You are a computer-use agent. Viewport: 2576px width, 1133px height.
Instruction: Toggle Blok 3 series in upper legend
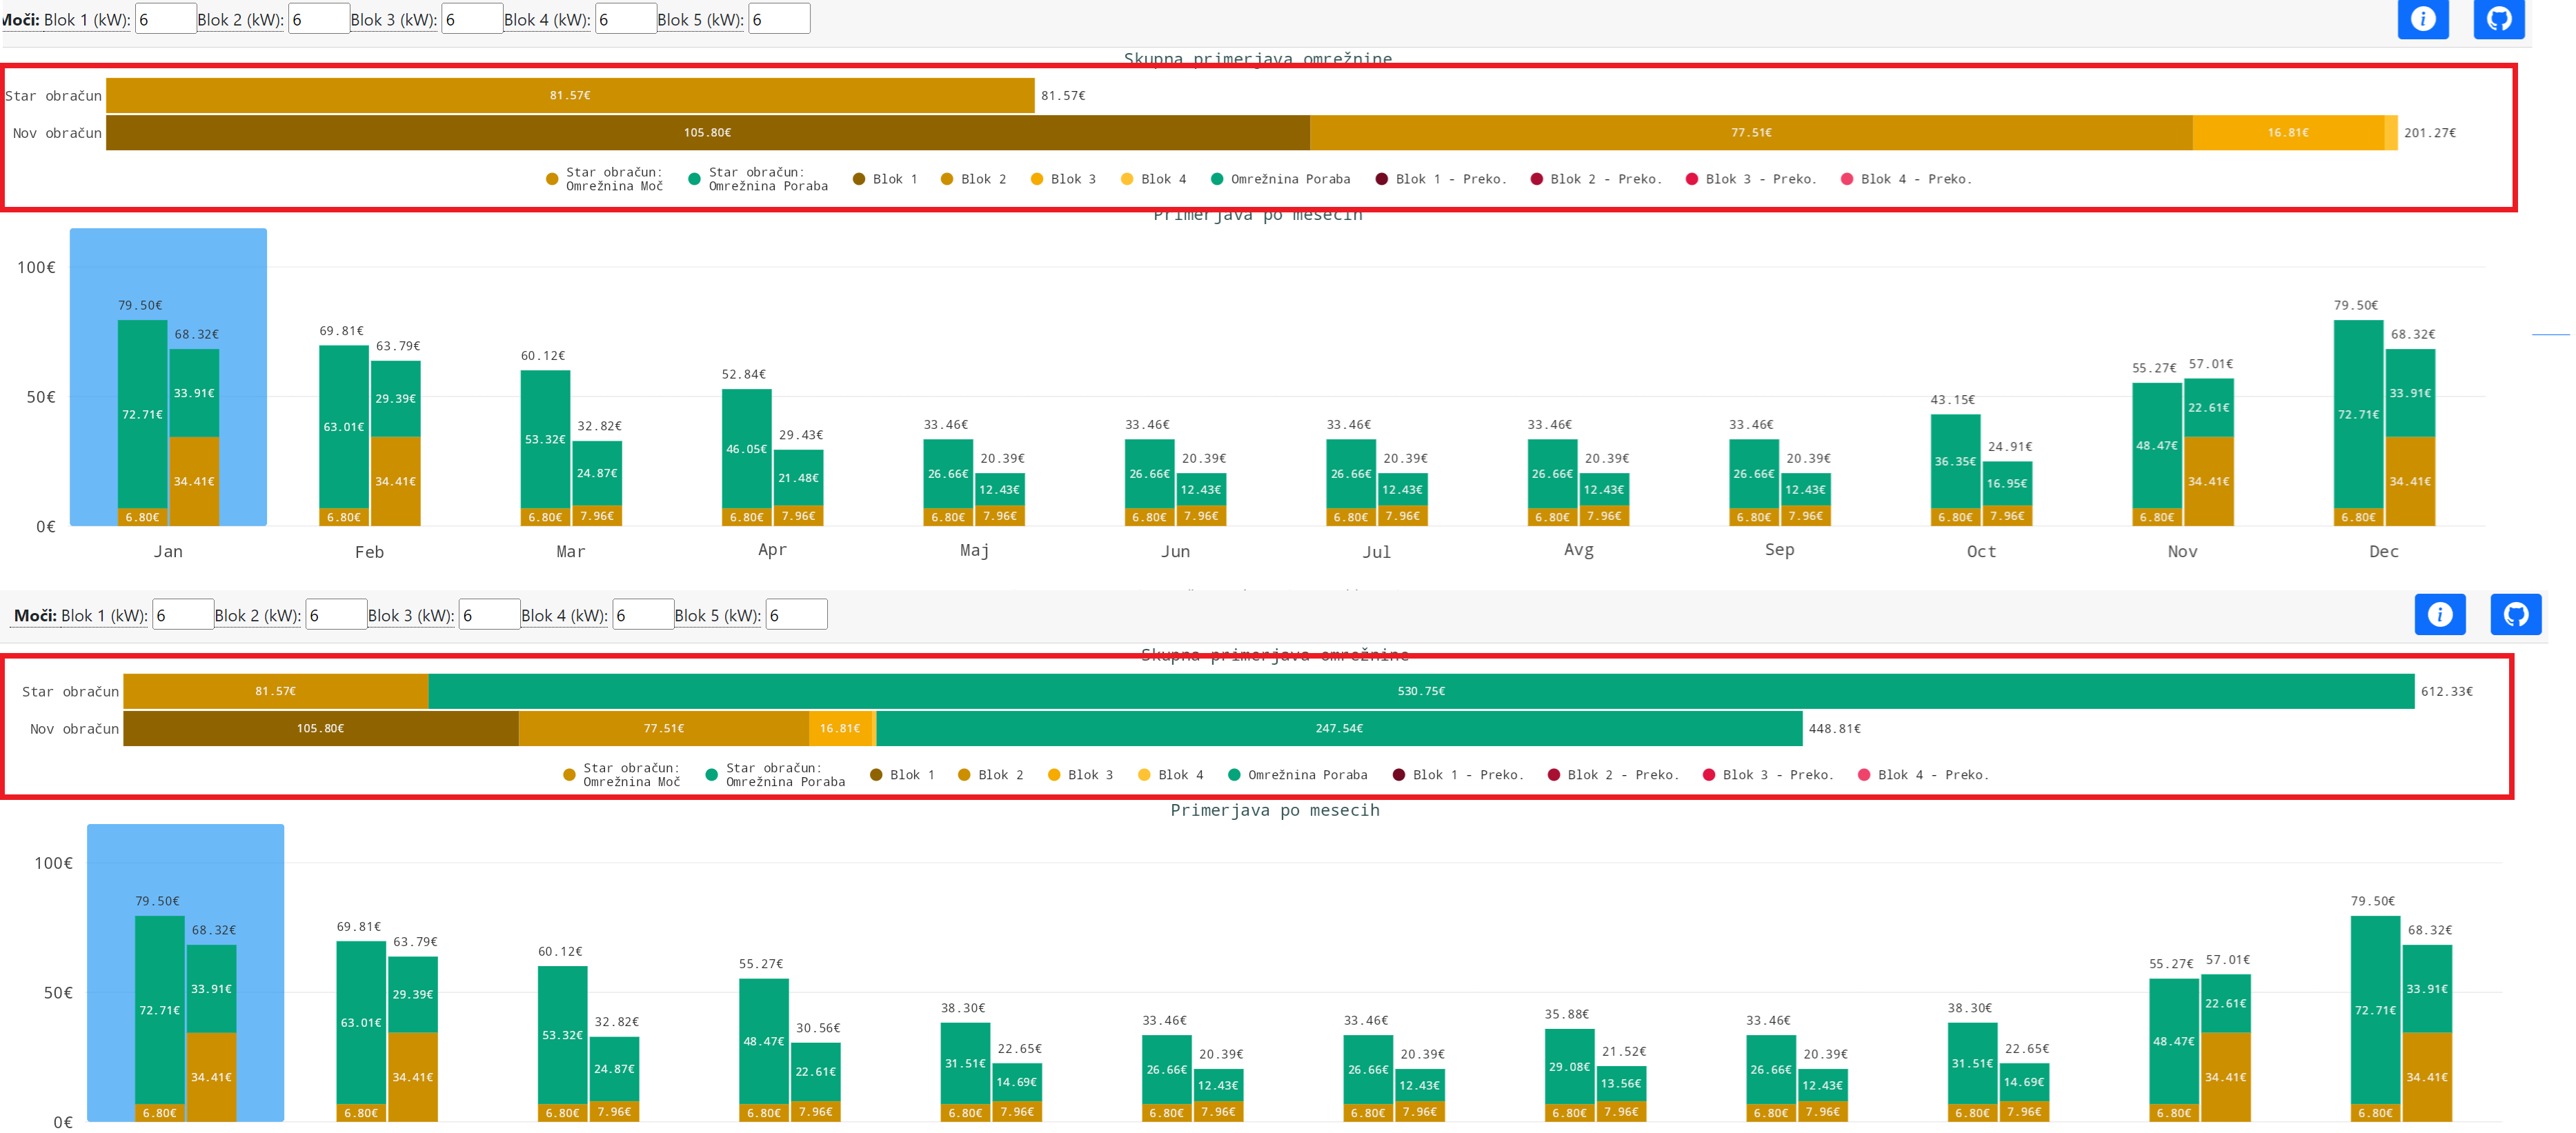[1063, 179]
